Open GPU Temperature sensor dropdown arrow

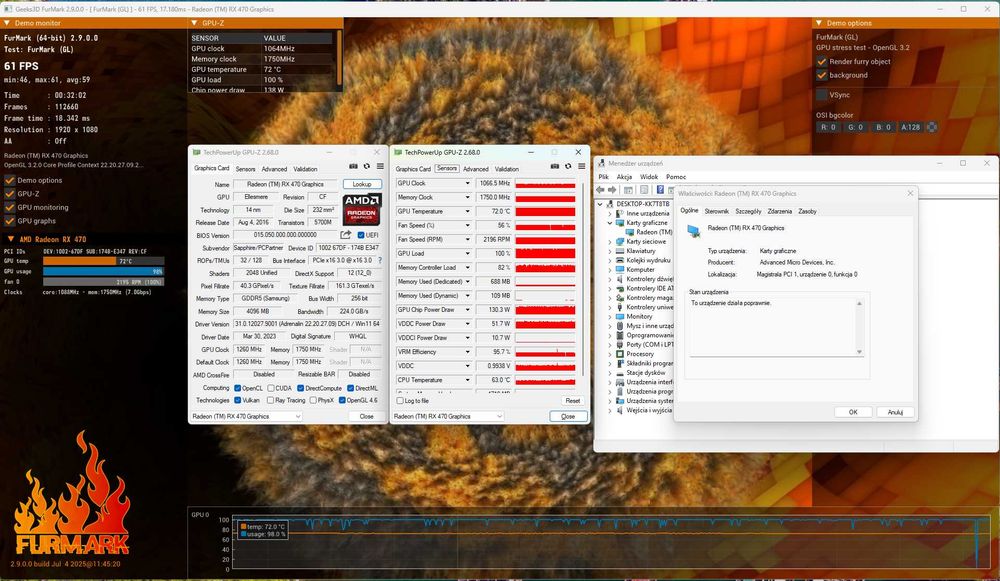[x=467, y=211]
